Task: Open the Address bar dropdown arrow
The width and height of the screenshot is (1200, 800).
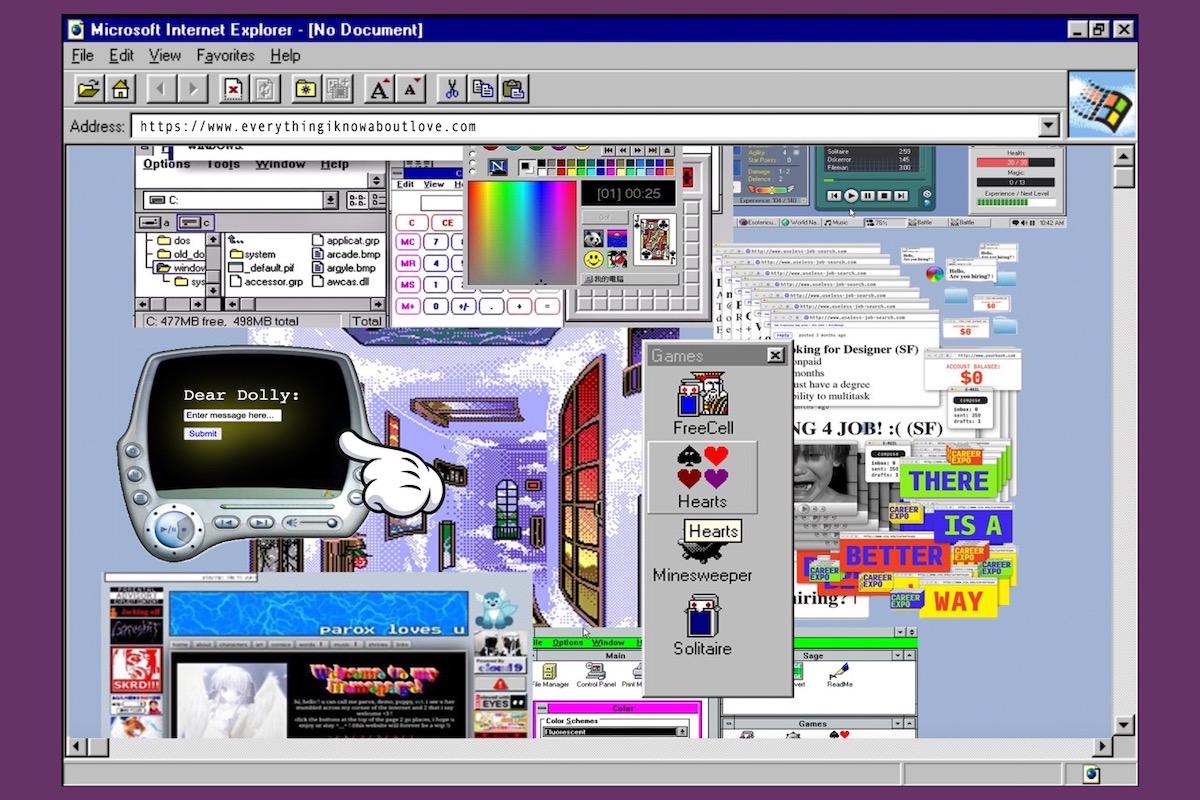Action: pyautogui.click(x=1048, y=126)
